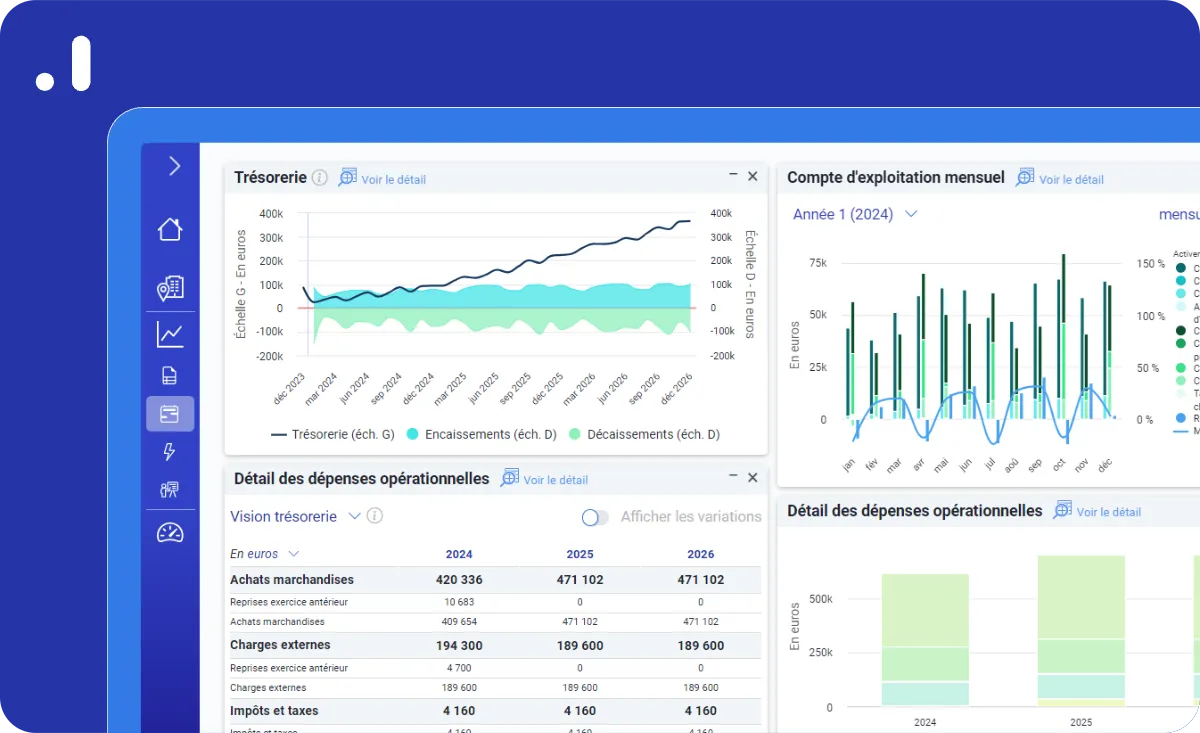This screenshot has height=733, width=1200.
Task: Open the lightning bolt sidebar icon
Action: (170, 452)
